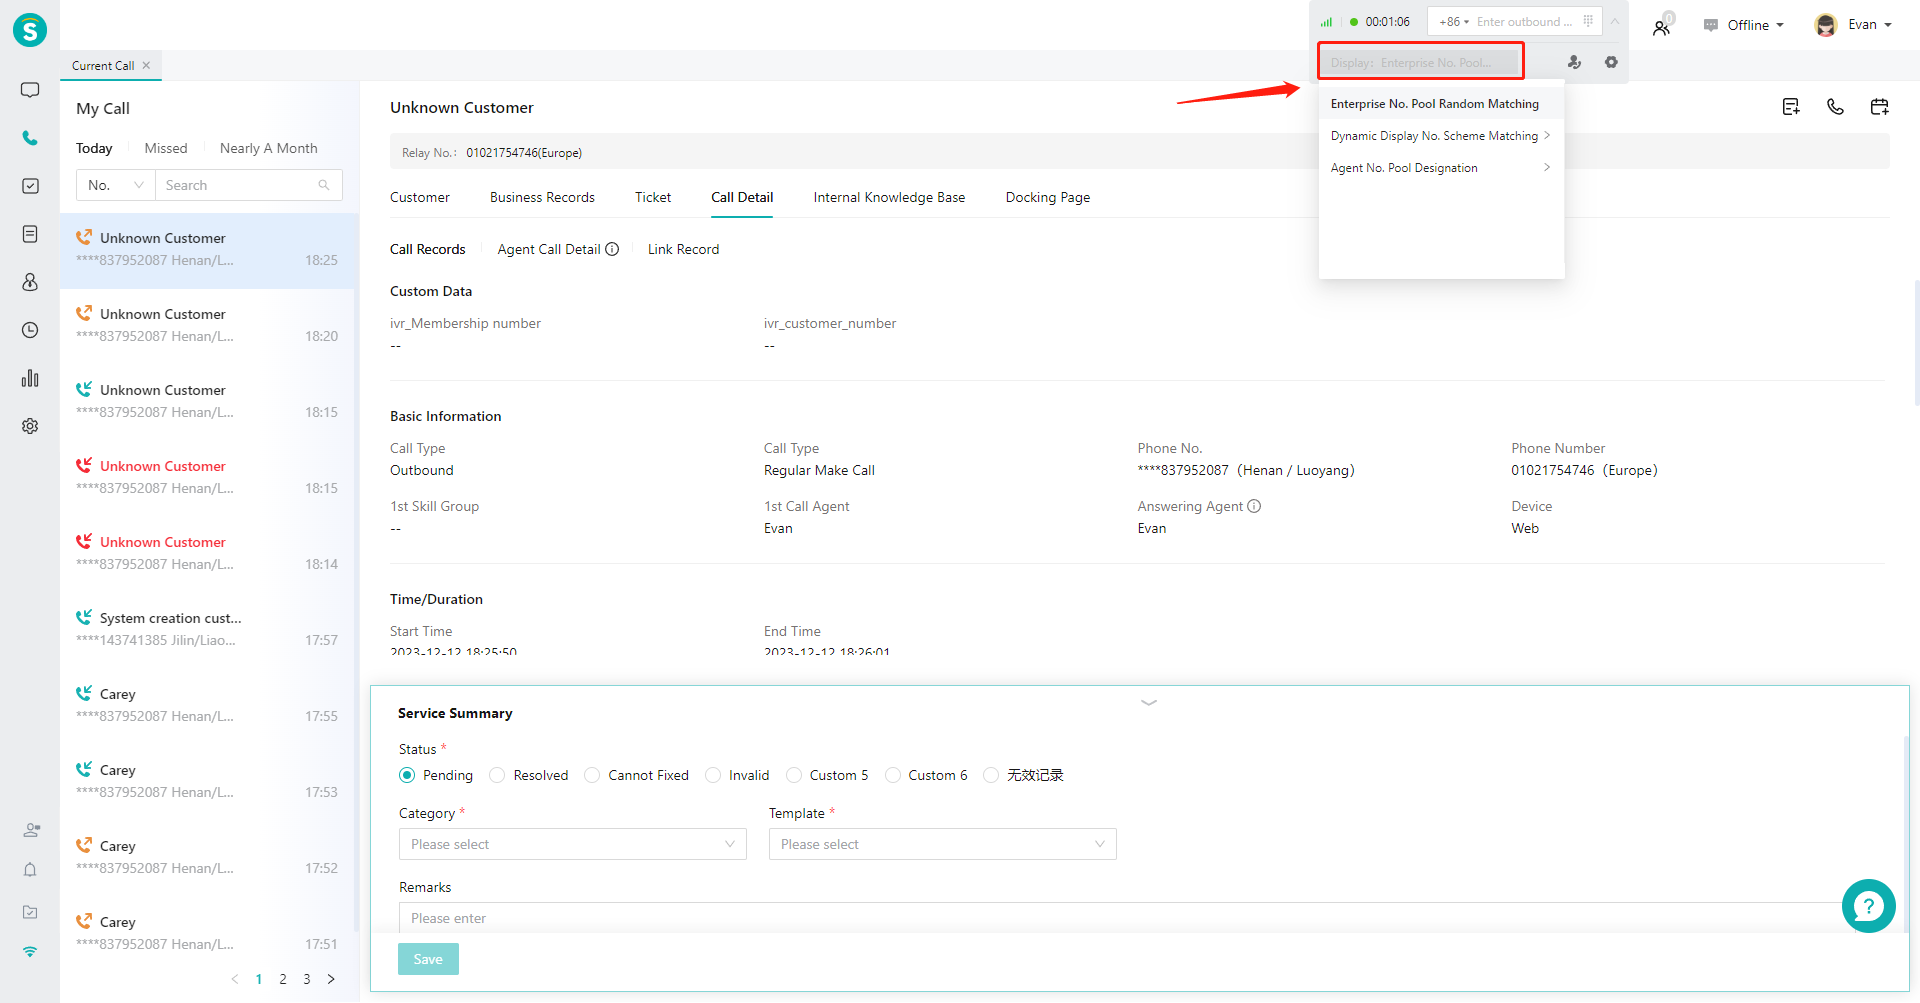1920x1003 pixels.
Task: Switch to the Customer tab
Action: pos(420,197)
